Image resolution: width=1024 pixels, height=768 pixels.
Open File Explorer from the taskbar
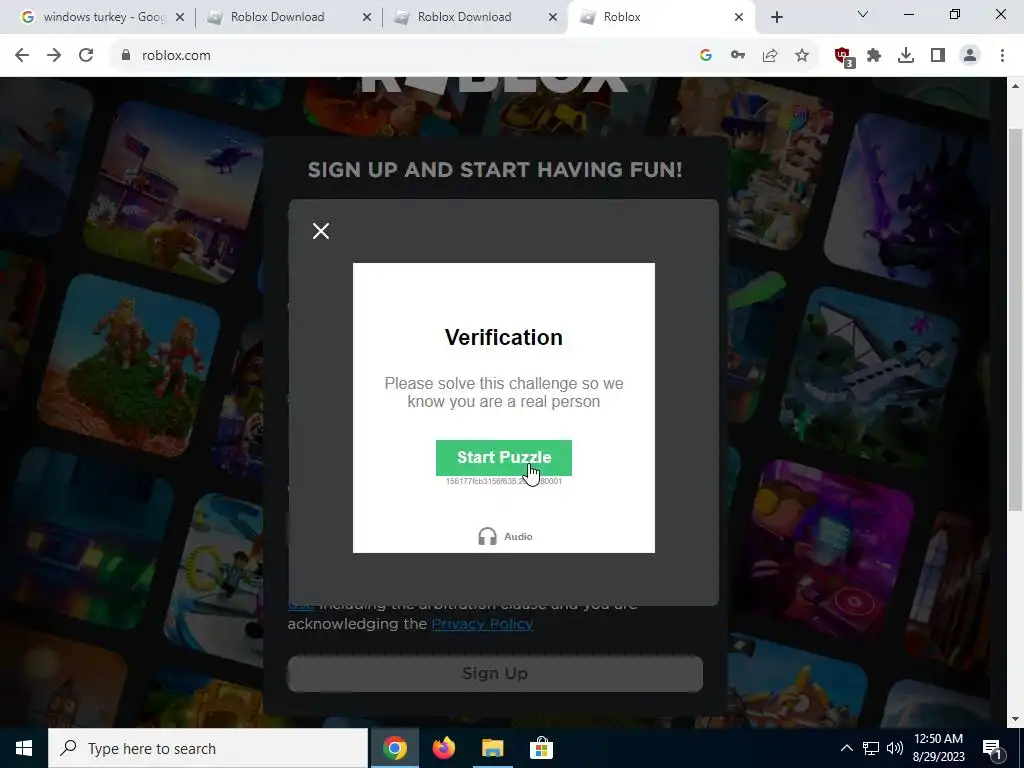(492, 748)
